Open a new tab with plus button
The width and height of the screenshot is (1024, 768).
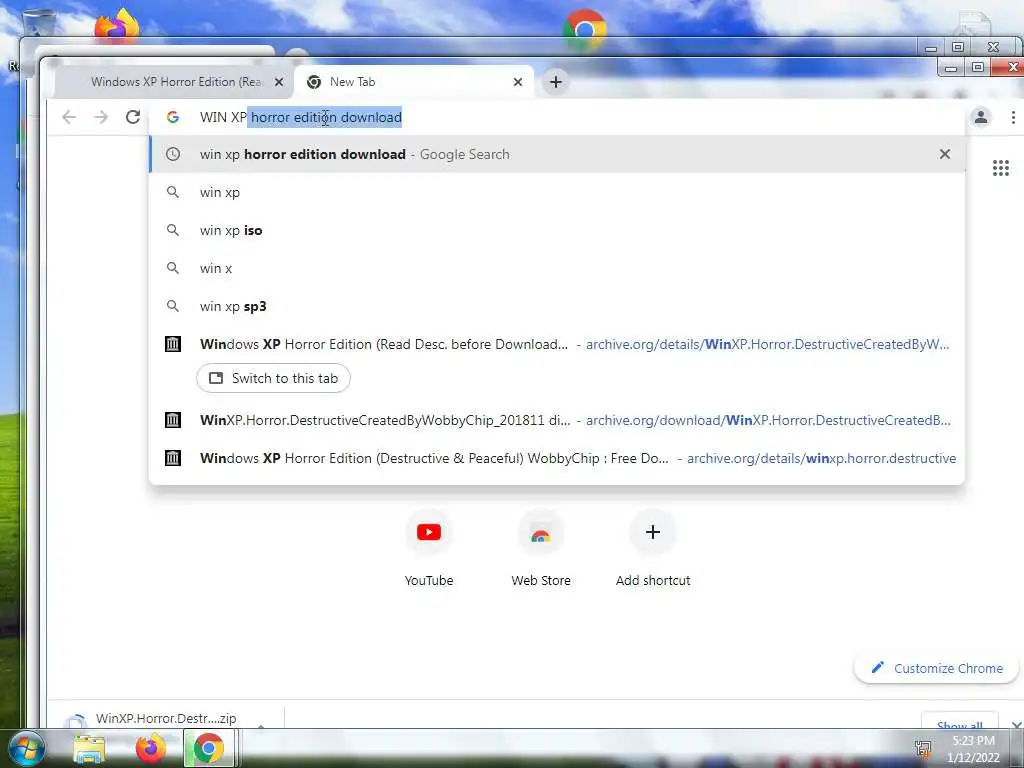click(556, 82)
